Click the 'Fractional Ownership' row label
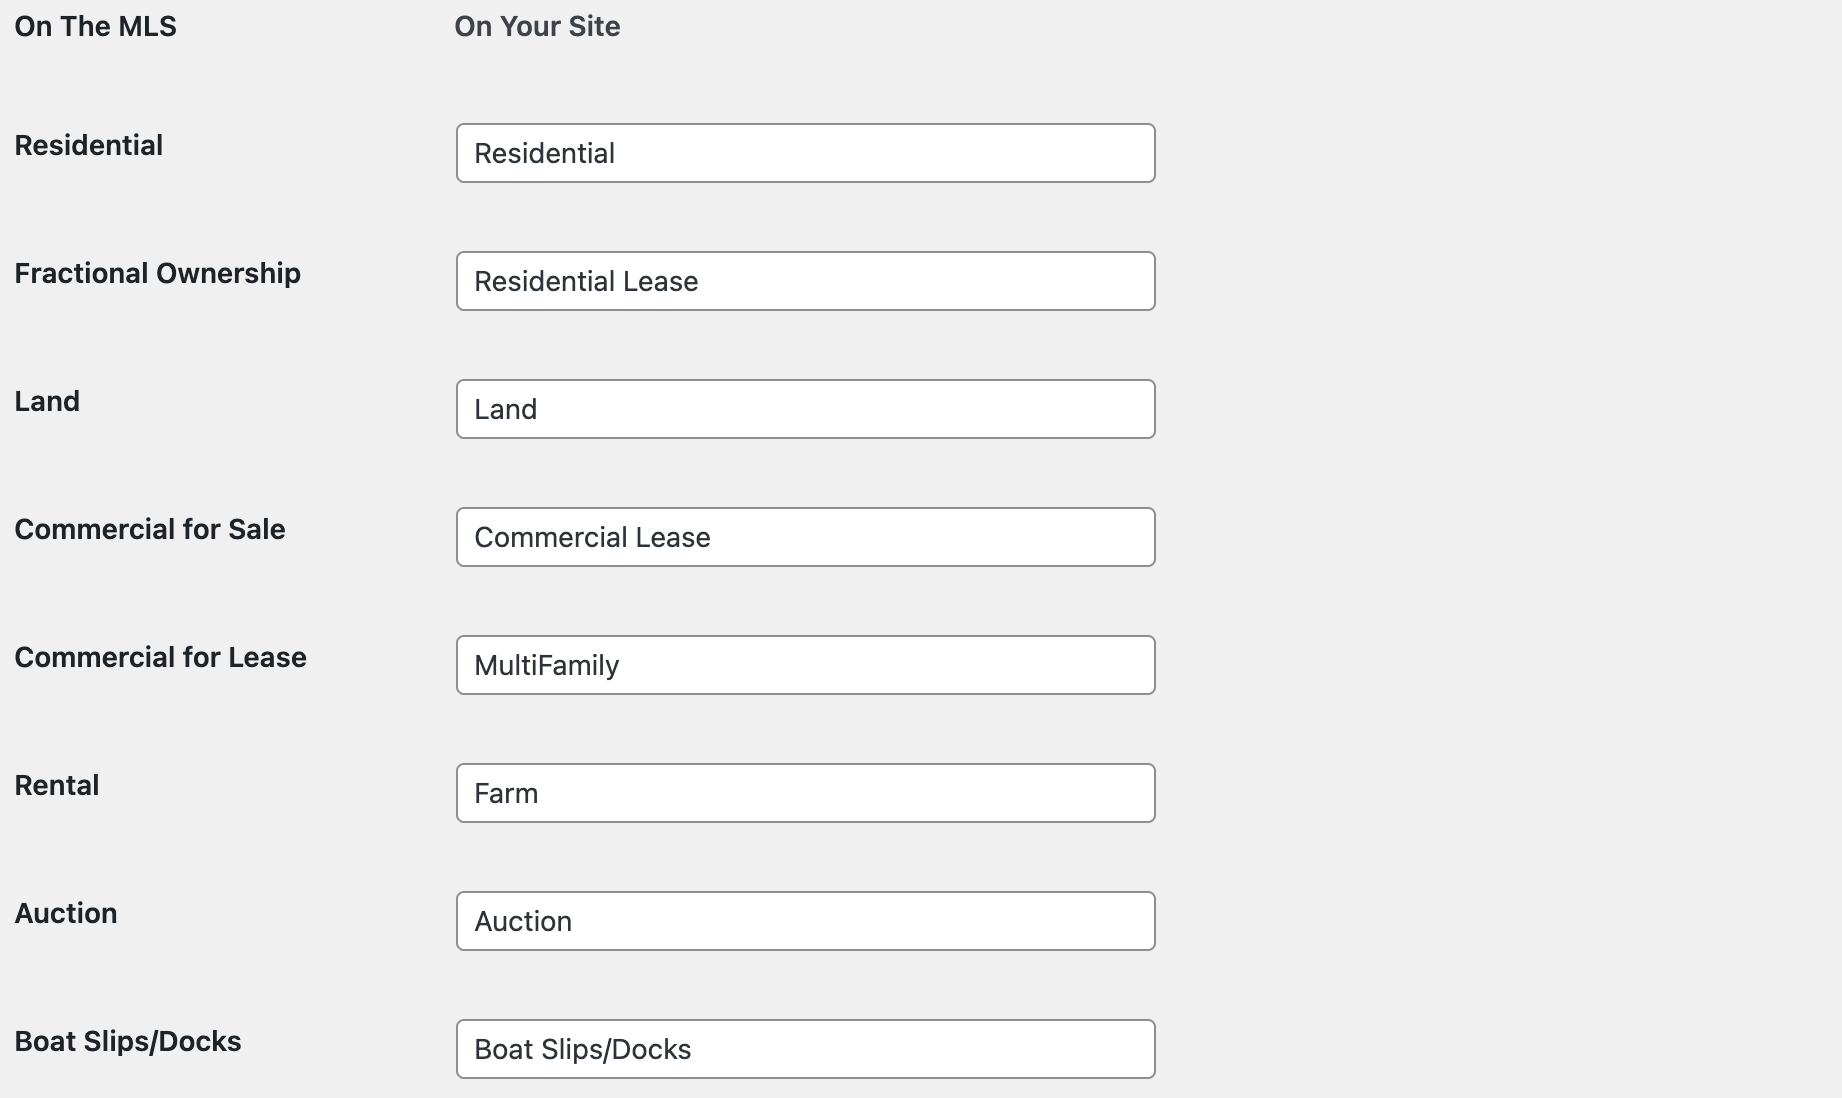1842x1098 pixels. point(157,273)
